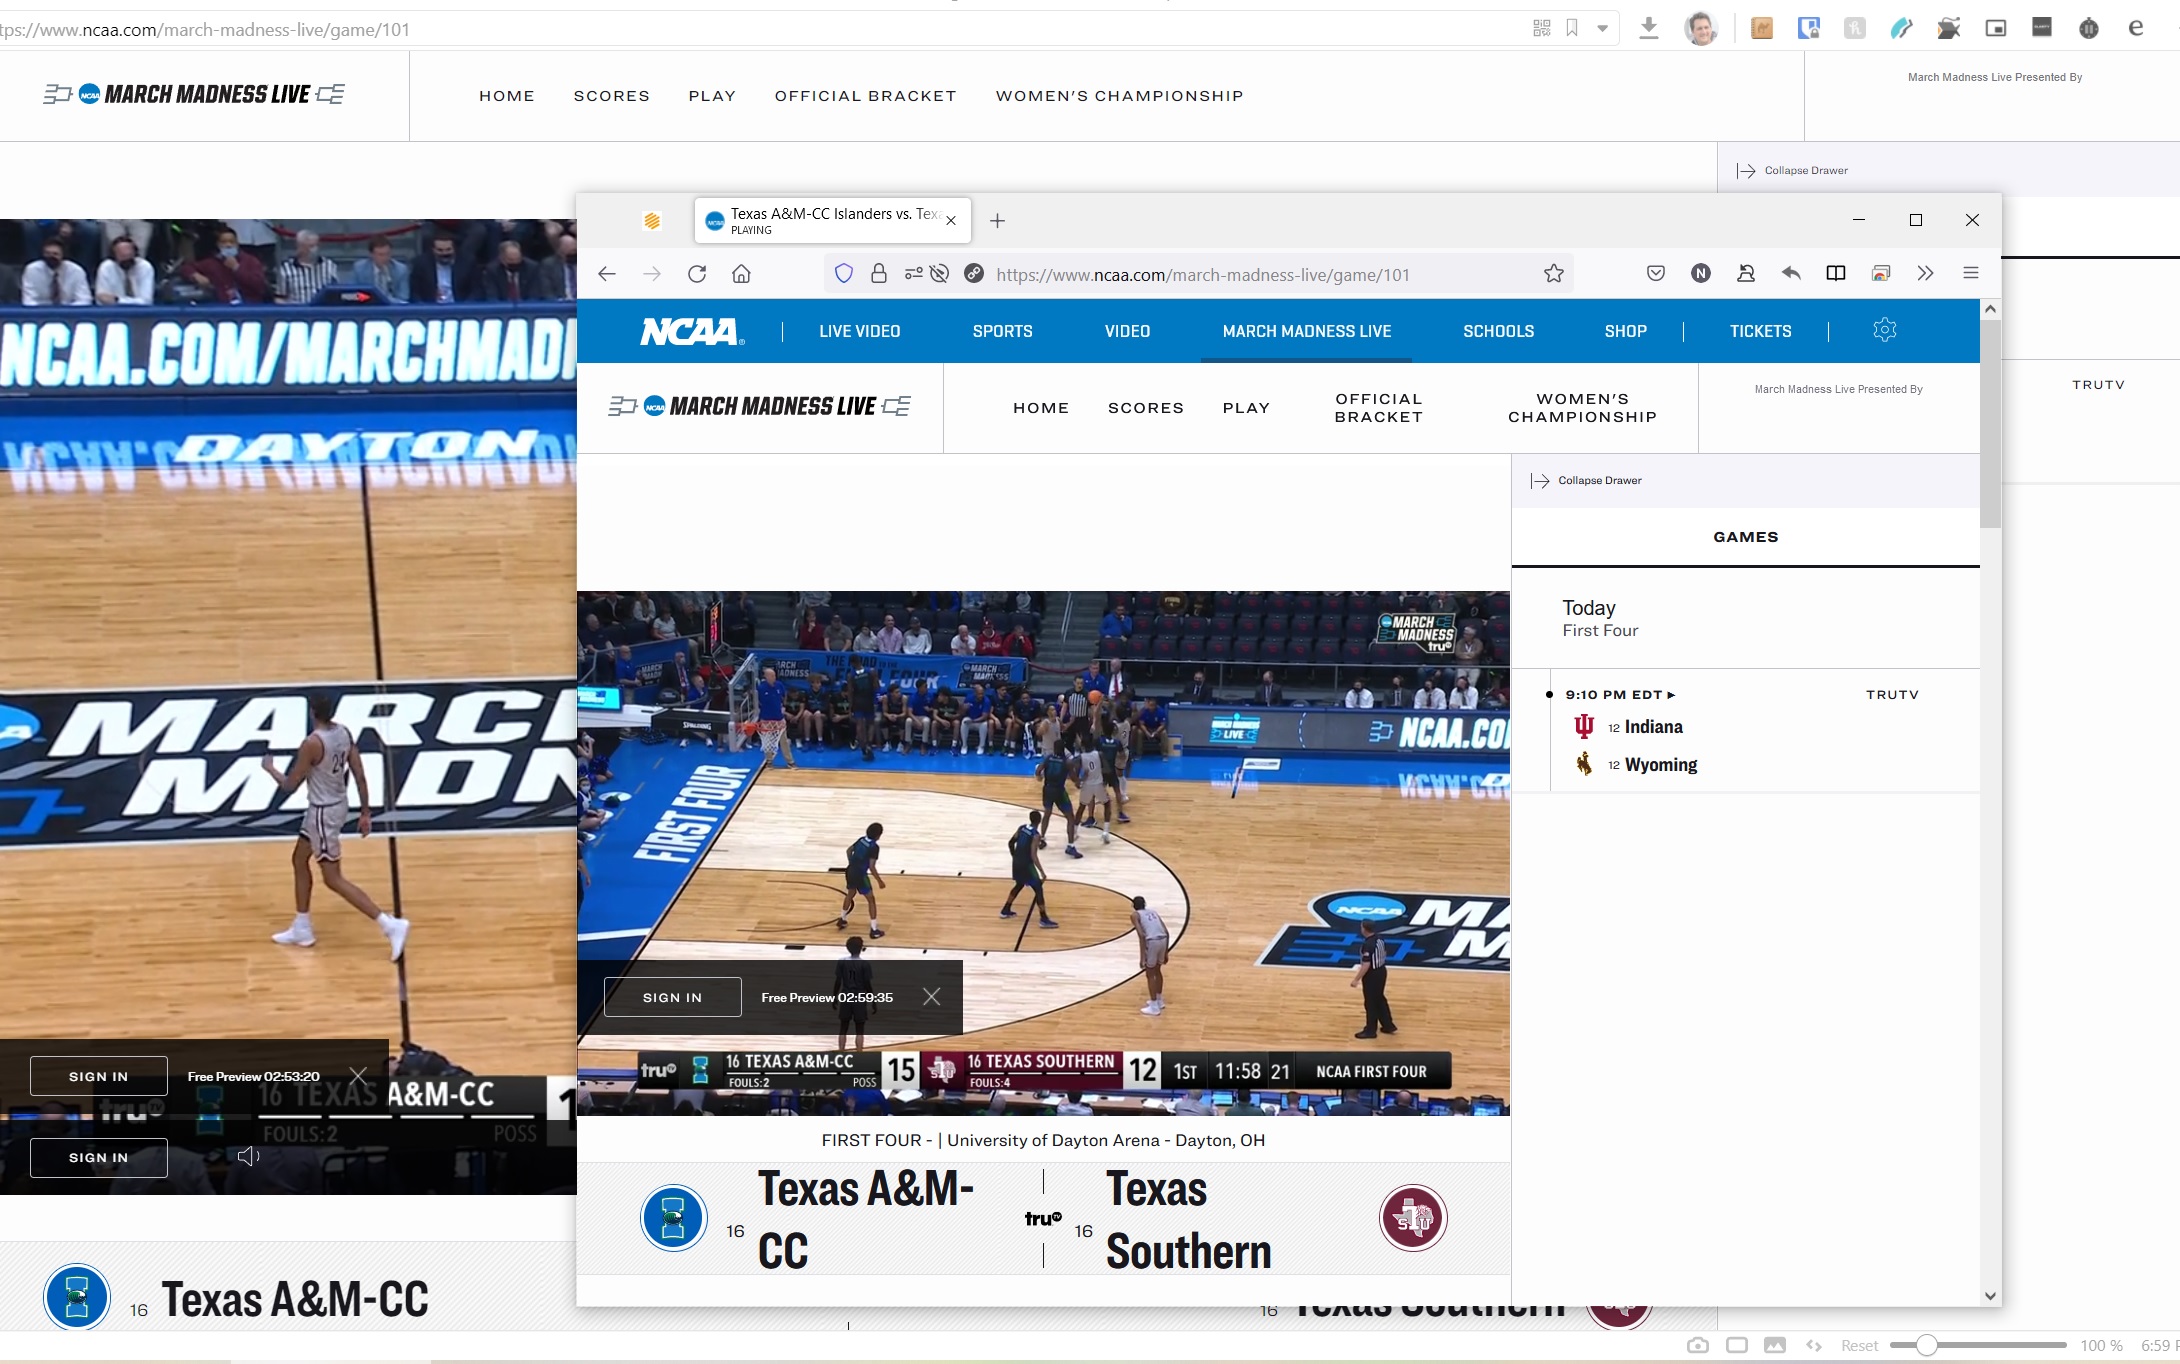Open SHOP in NCAA menu
The width and height of the screenshot is (2180, 1364).
1626,331
